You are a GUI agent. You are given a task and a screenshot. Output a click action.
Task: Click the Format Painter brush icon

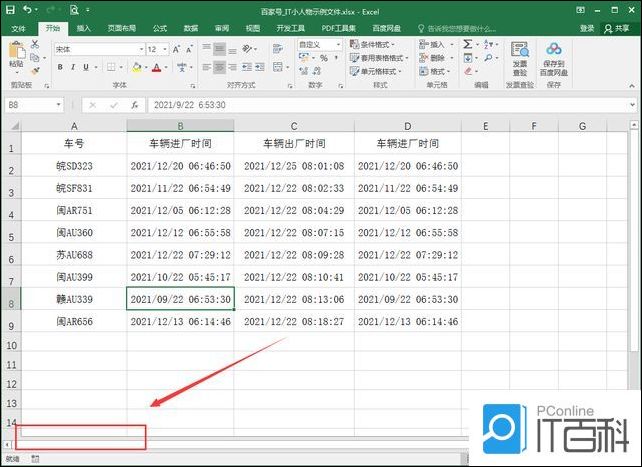[x=35, y=71]
